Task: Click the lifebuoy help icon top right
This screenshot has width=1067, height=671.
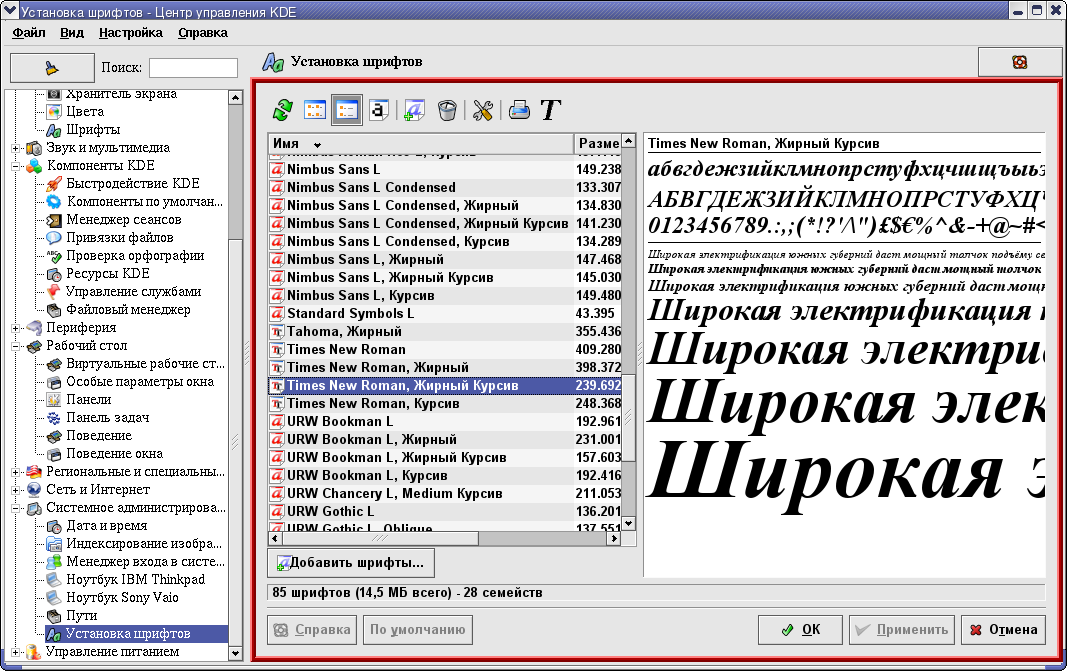Action: coord(1019,62)
